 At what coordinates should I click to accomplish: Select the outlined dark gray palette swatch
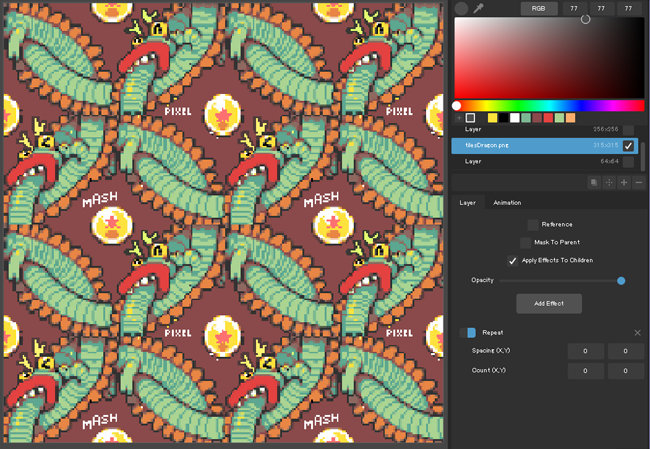(x=470, y=118)
